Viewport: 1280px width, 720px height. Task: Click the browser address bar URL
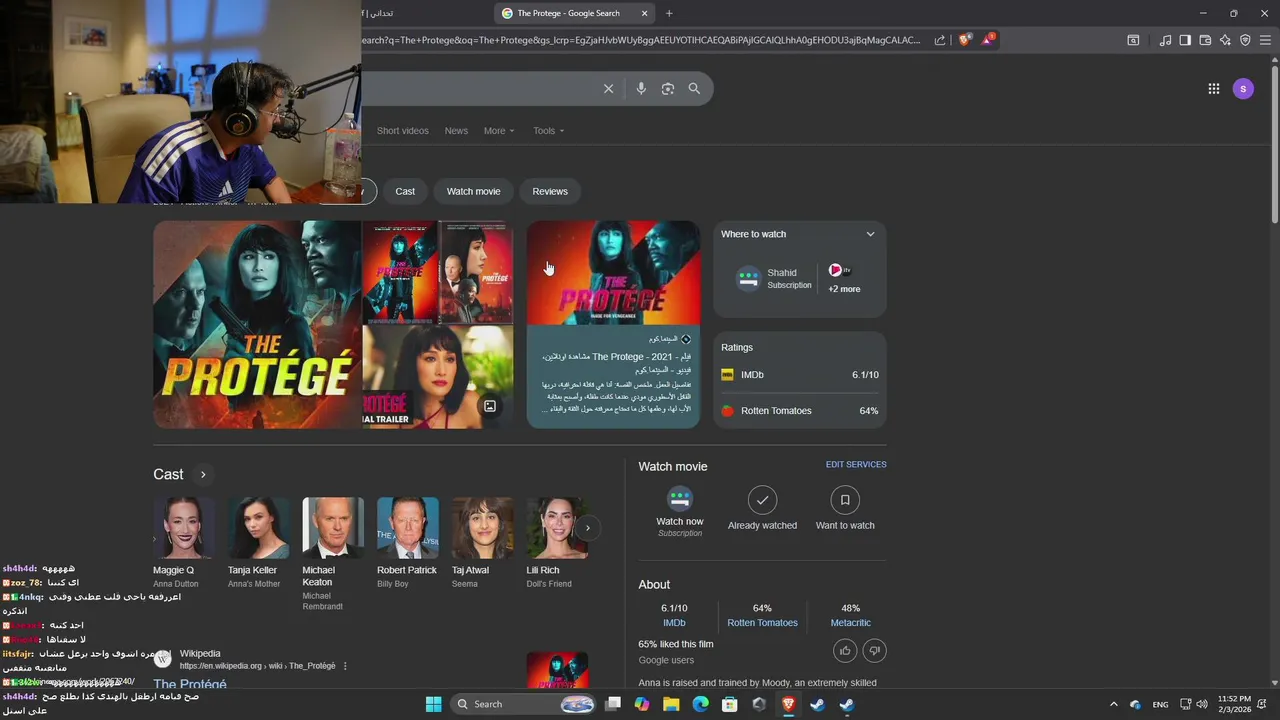pyautogui.click(x=640, y=40)
